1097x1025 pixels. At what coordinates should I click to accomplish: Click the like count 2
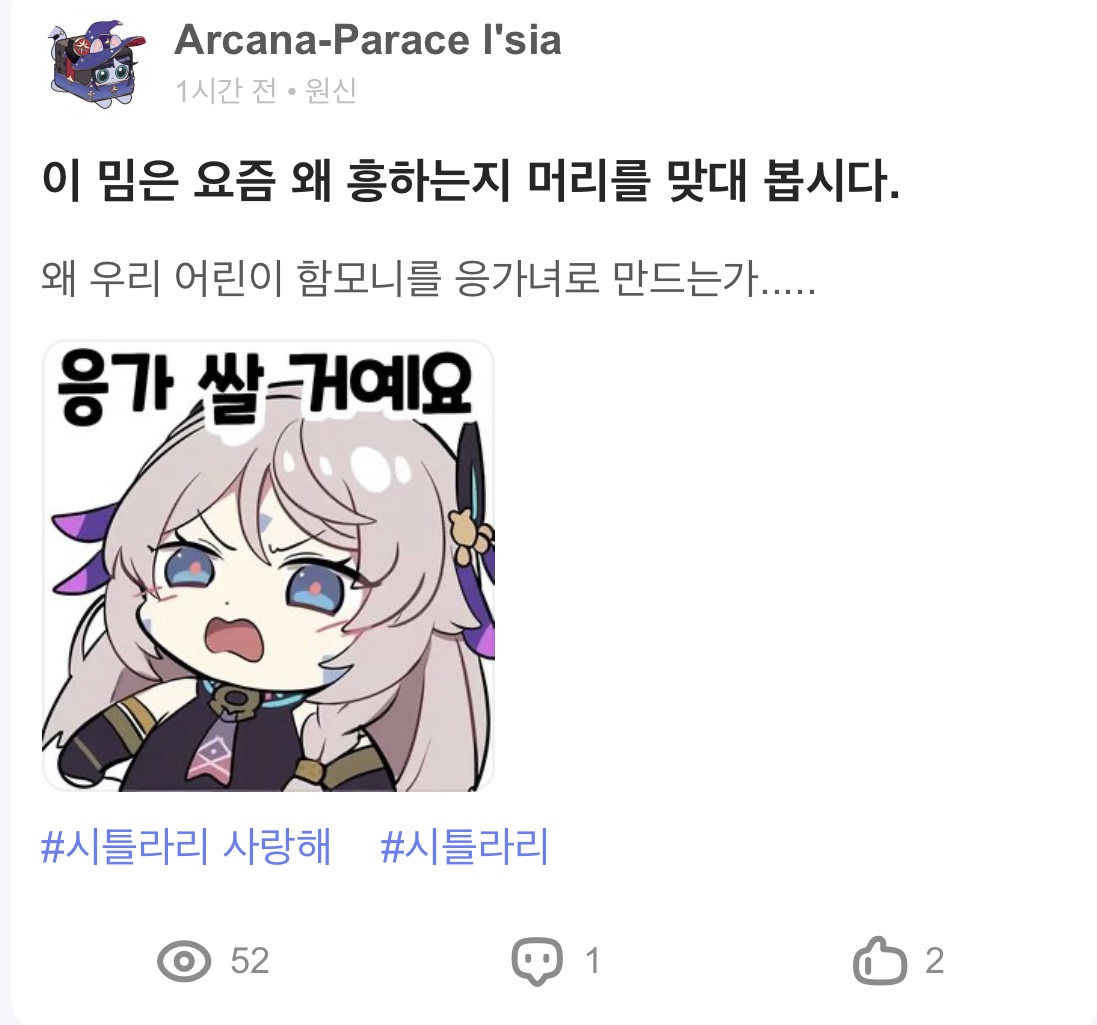point(935,961)
